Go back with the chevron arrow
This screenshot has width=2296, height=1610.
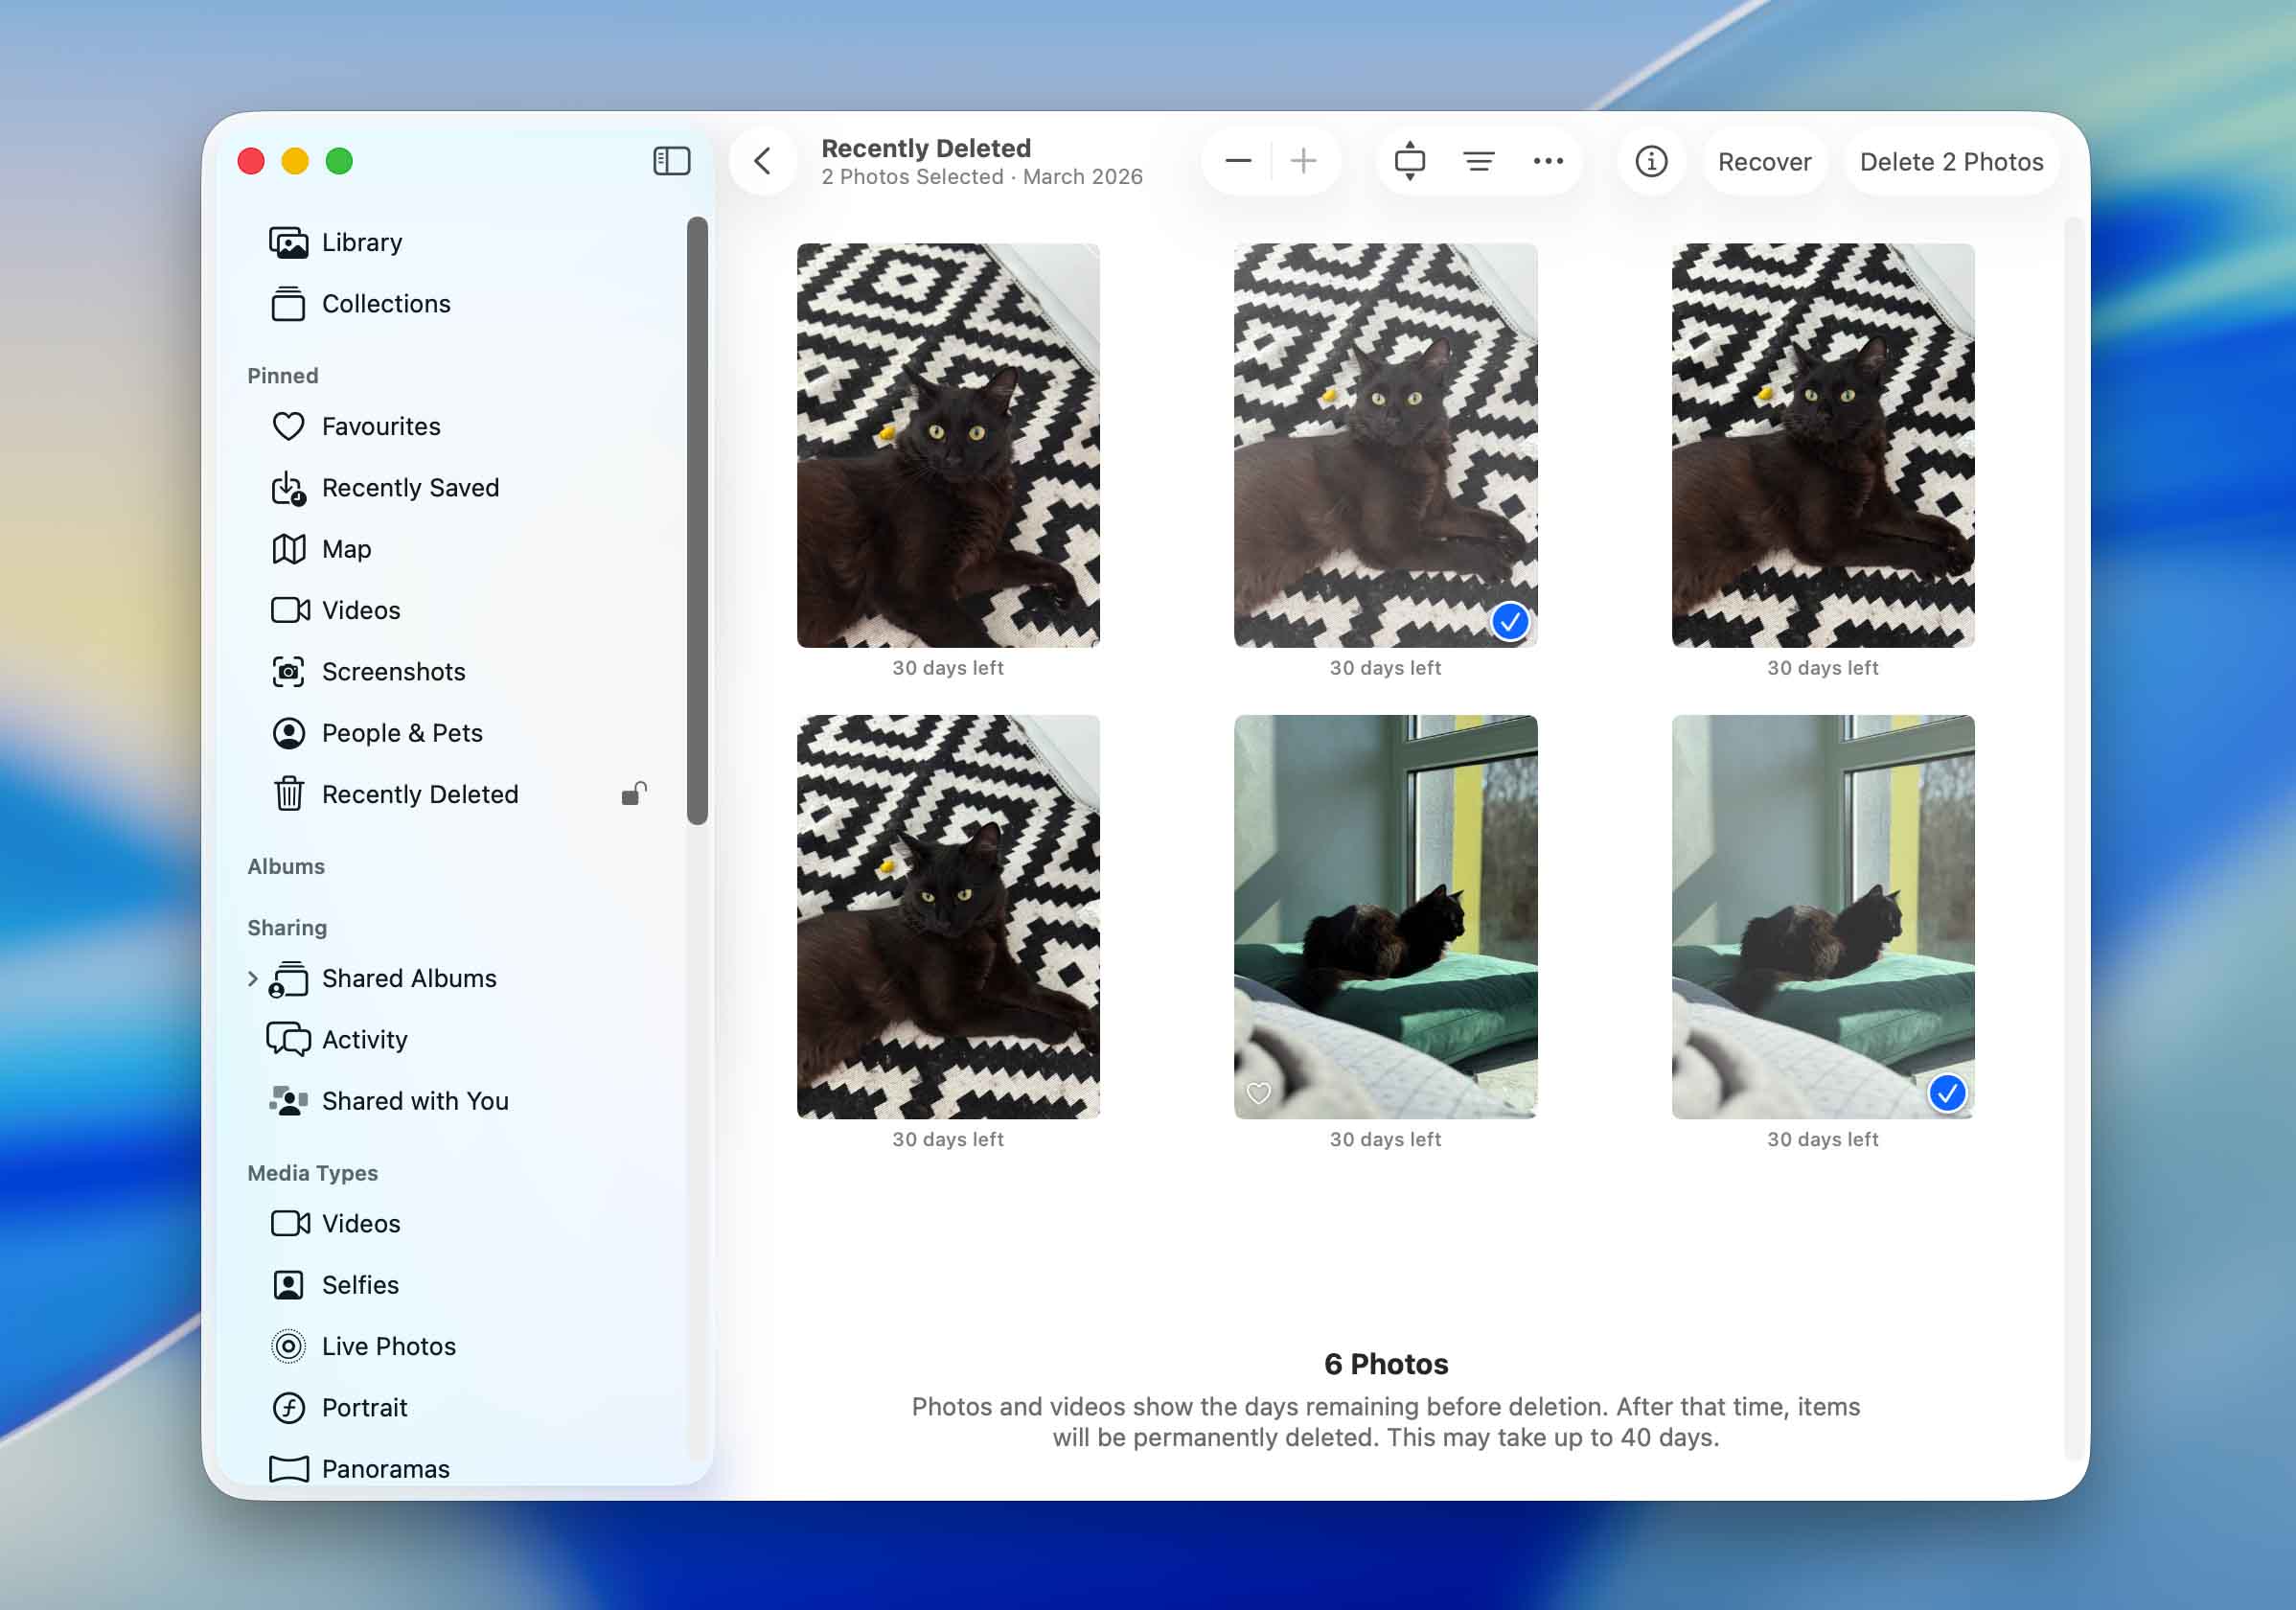point(763,161)
